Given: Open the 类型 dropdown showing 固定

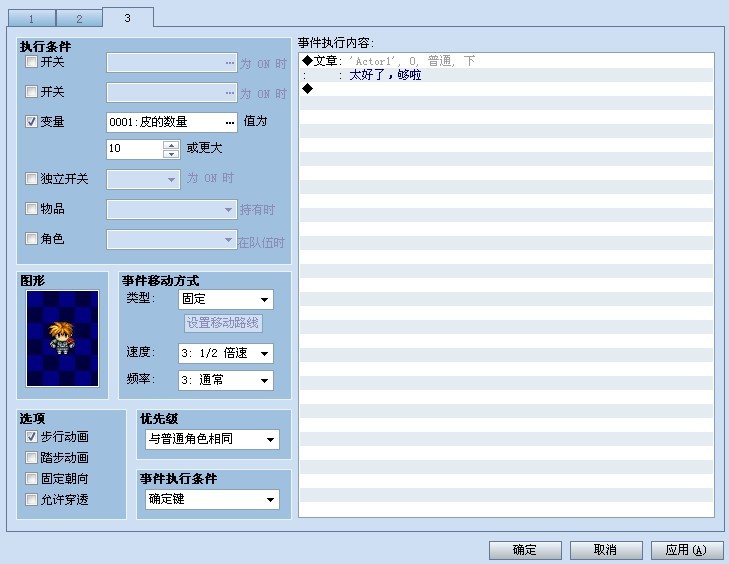Looking at the screenshot, I should [x=226, y=299].
